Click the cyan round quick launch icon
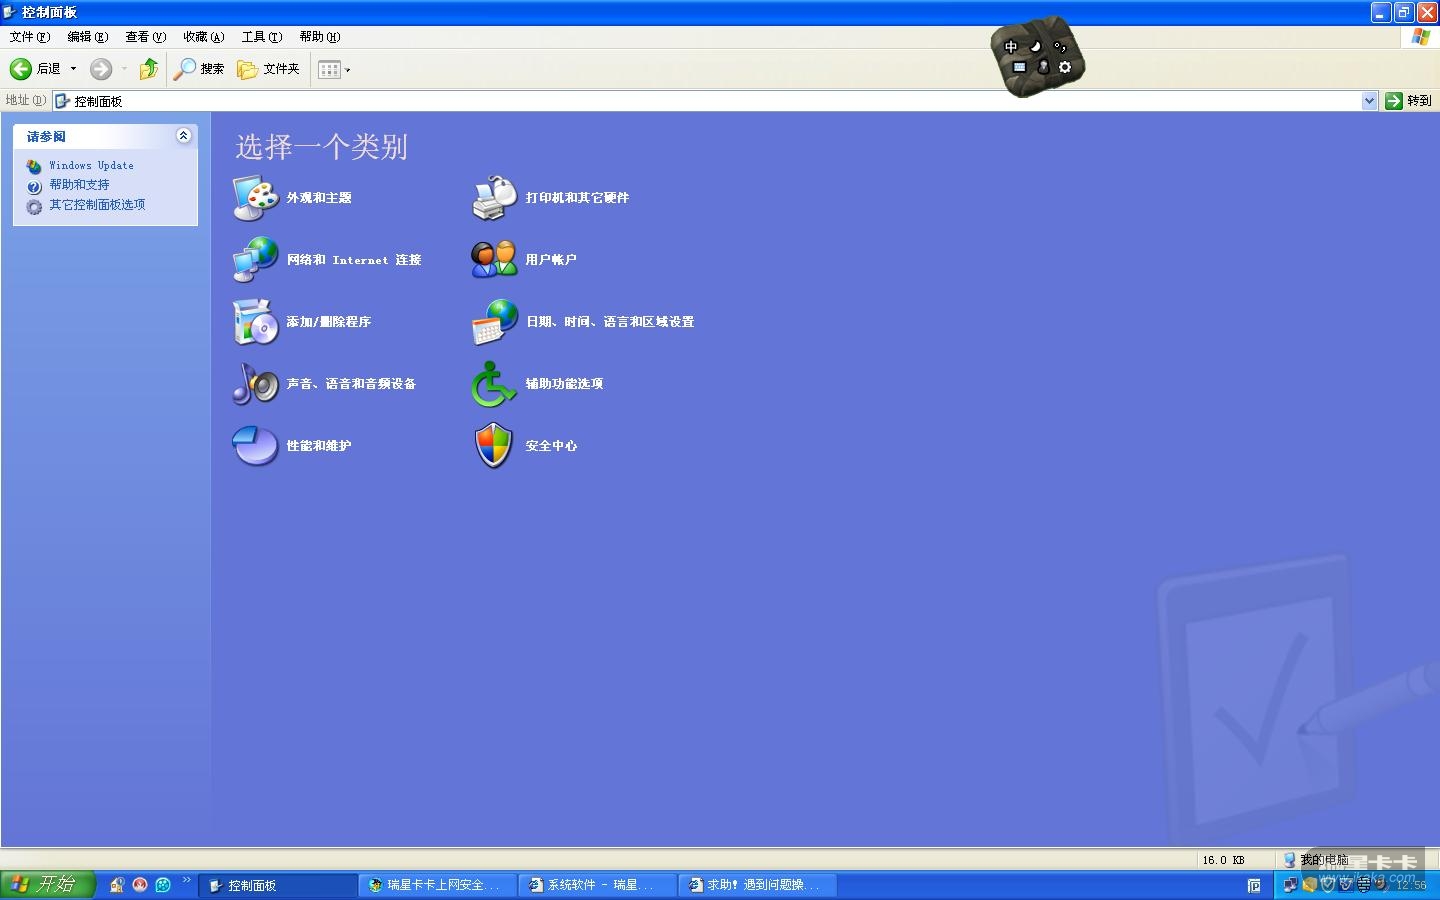The height and width of the screenshot is (900, 1440). [163, 885]
